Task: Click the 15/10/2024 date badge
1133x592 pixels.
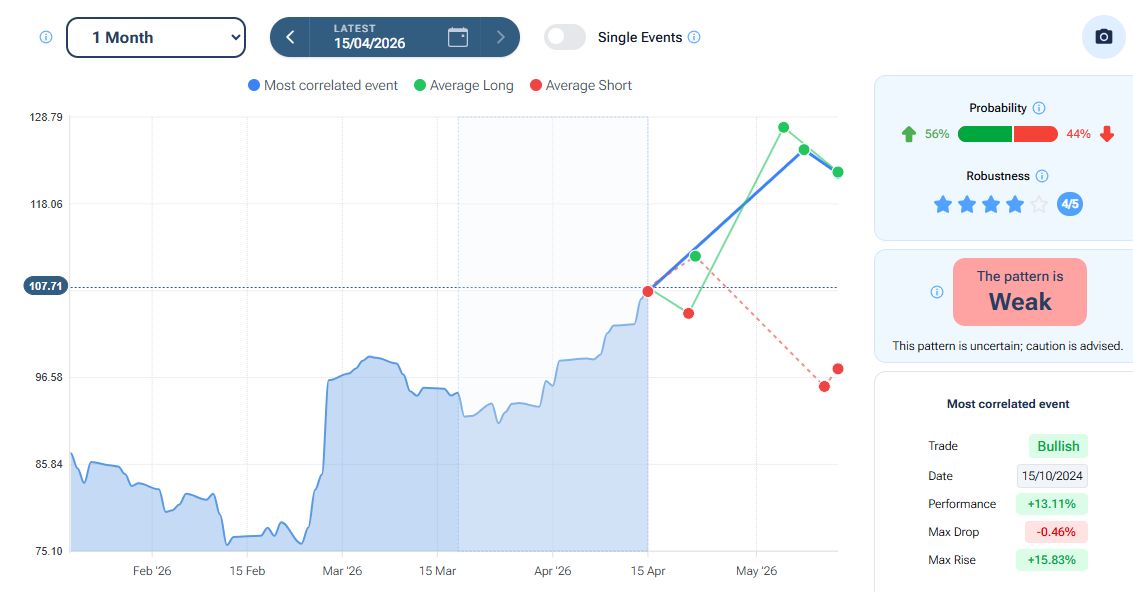Action: pyautogui.click(x=1053, y=476)
